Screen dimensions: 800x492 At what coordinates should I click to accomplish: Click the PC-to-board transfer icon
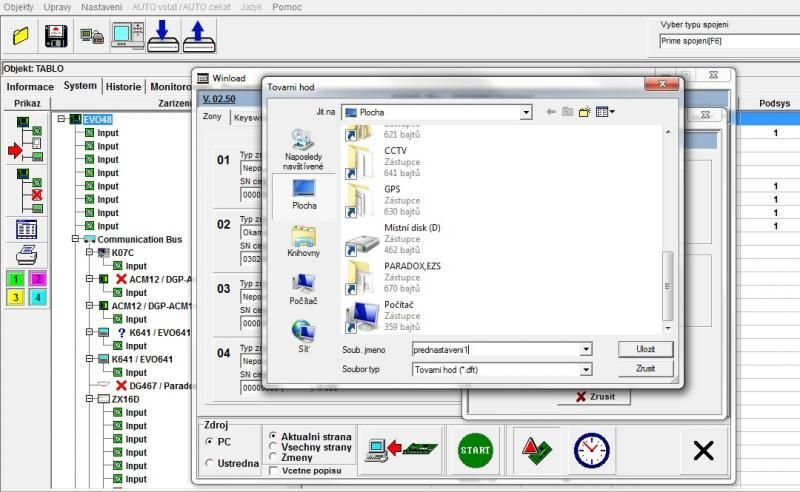[x=401, y=450]
